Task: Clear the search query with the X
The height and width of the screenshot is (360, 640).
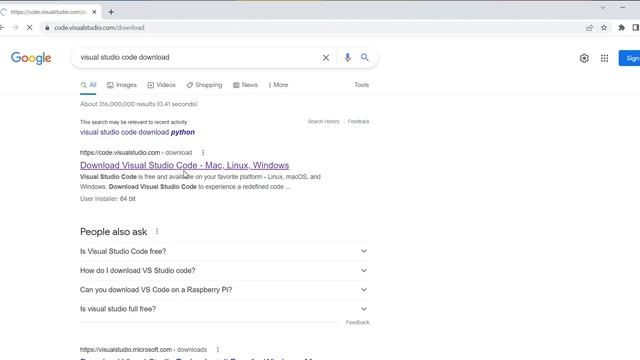Action: click(x=326, y=58)
